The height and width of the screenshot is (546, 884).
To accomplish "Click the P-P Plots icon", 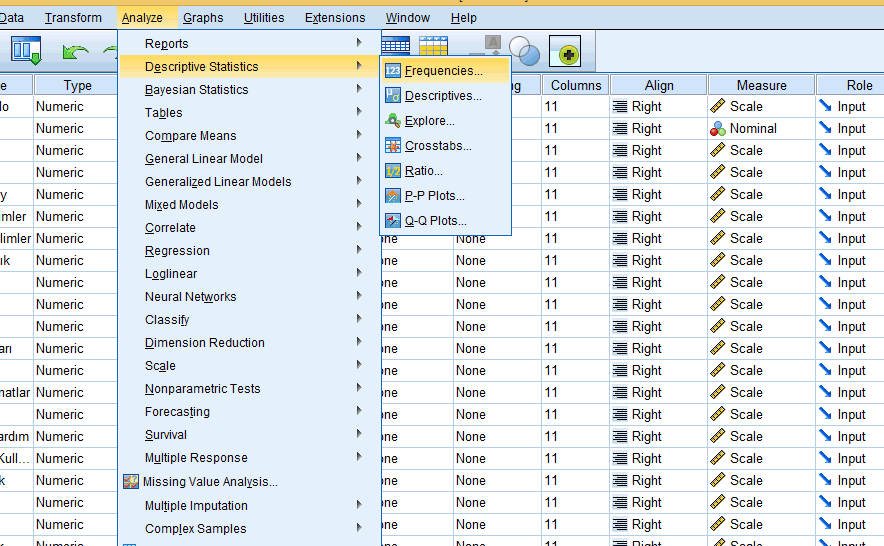I will tap(393, 196).
